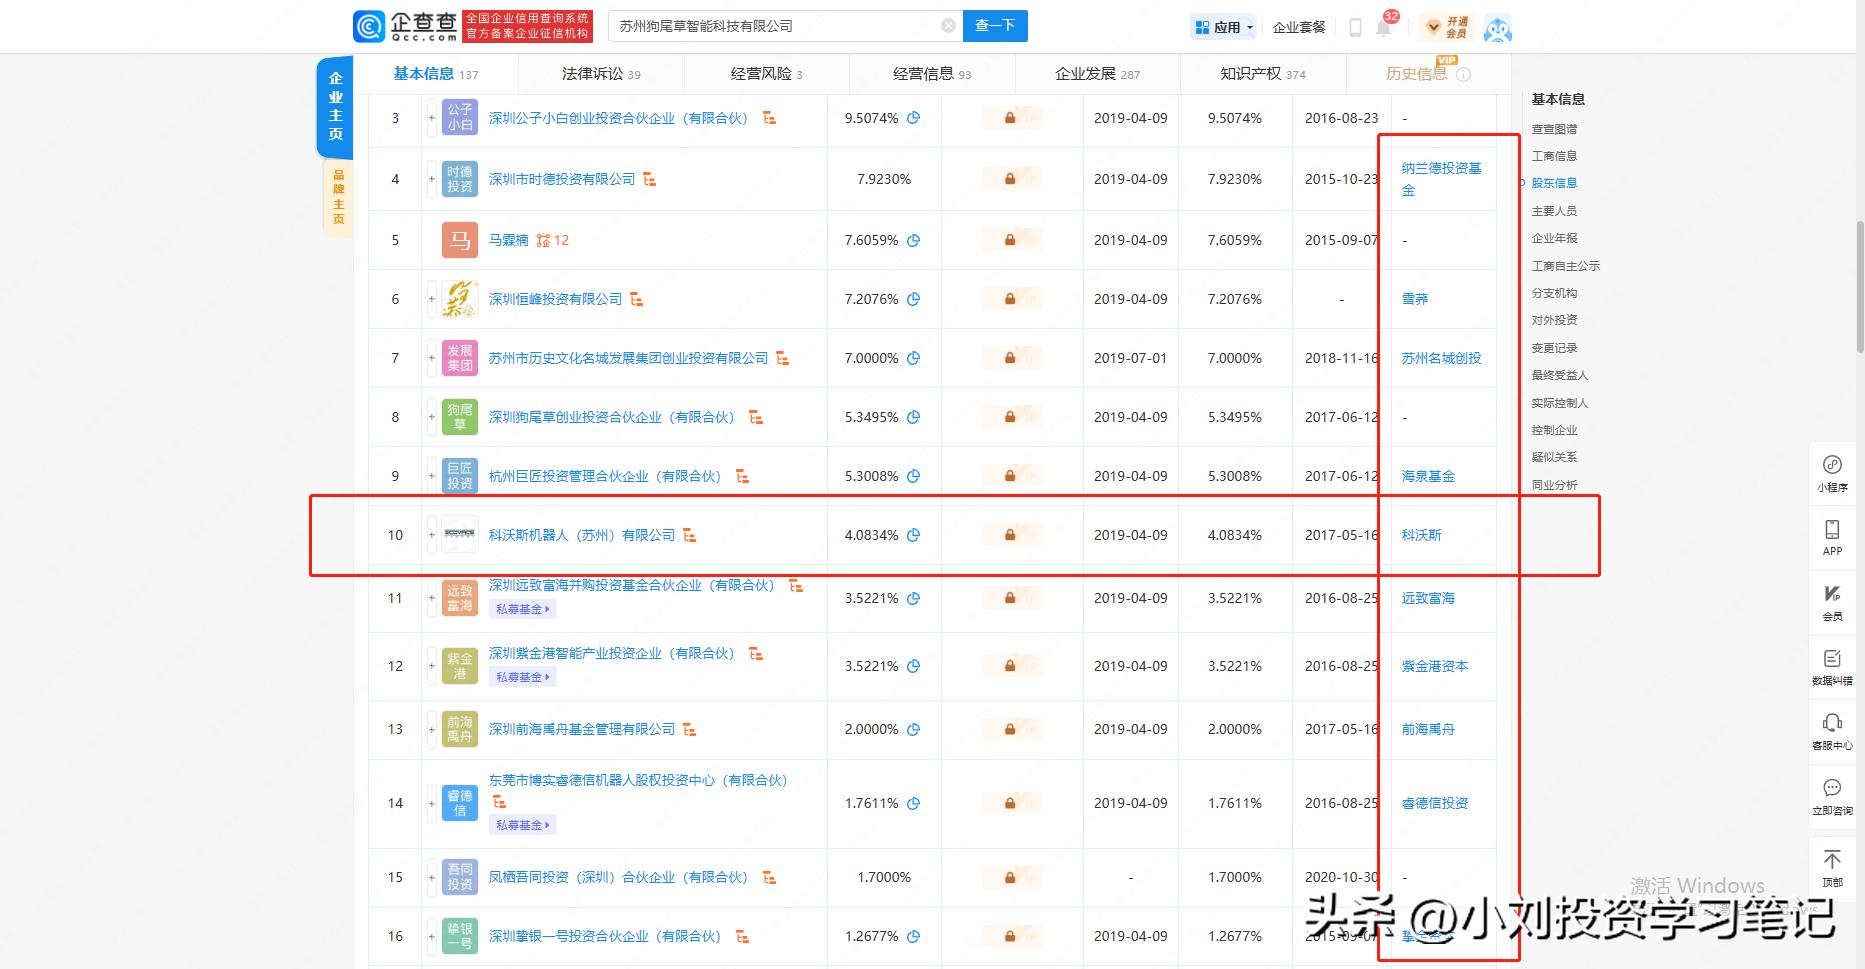1865x969 pixels.
Task: Jump to 股东信息 in side navigation
Action: pos(1554,183)
